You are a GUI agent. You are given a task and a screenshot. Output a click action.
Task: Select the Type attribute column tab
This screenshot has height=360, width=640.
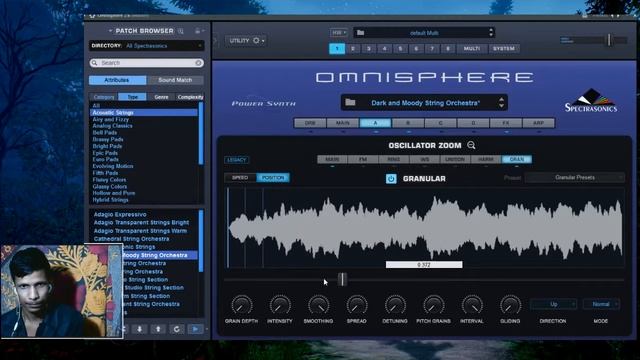(x=133, y=97)
